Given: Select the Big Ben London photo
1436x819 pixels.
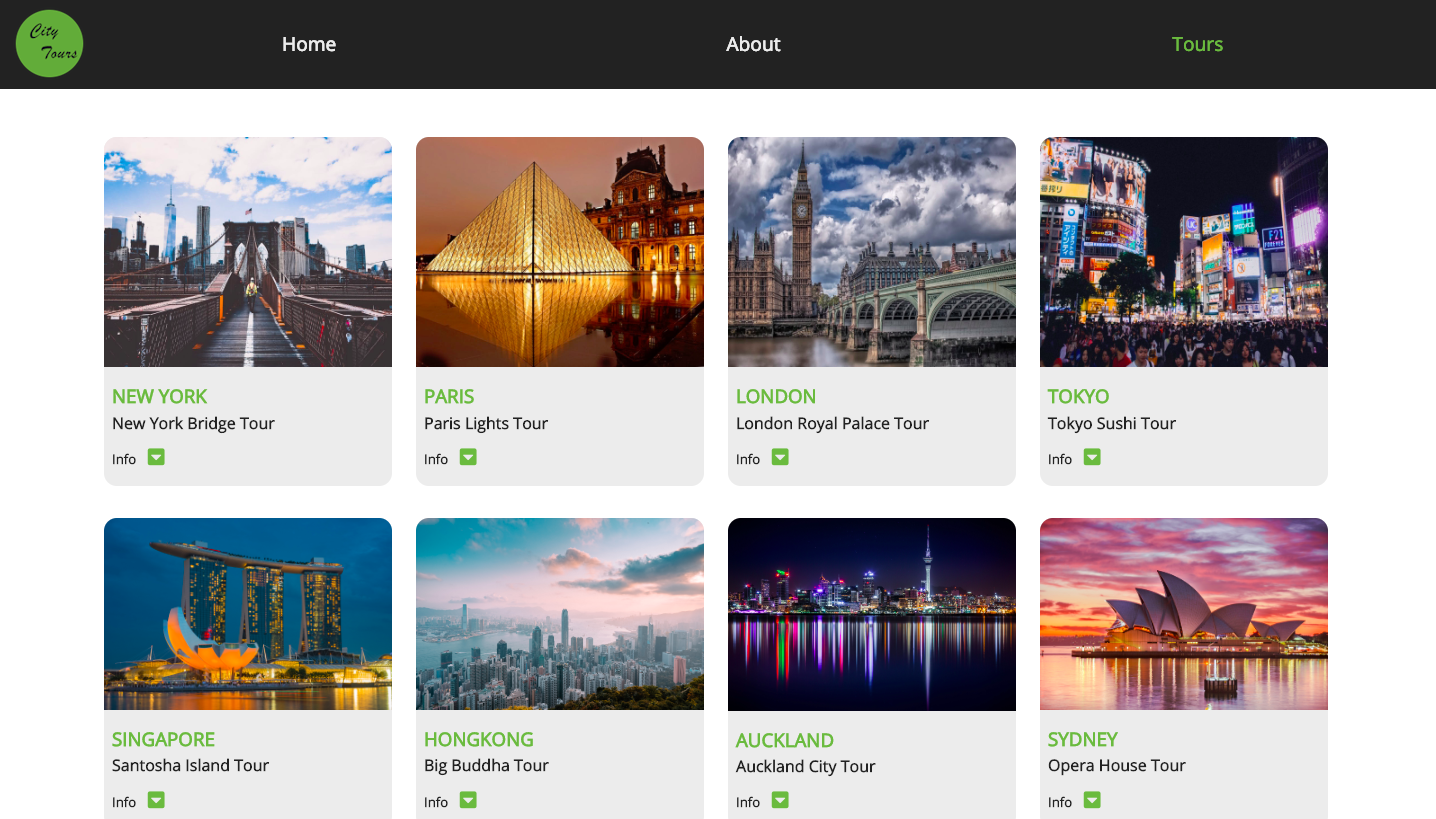Looking at the screenshot, I should click(872, 252).
